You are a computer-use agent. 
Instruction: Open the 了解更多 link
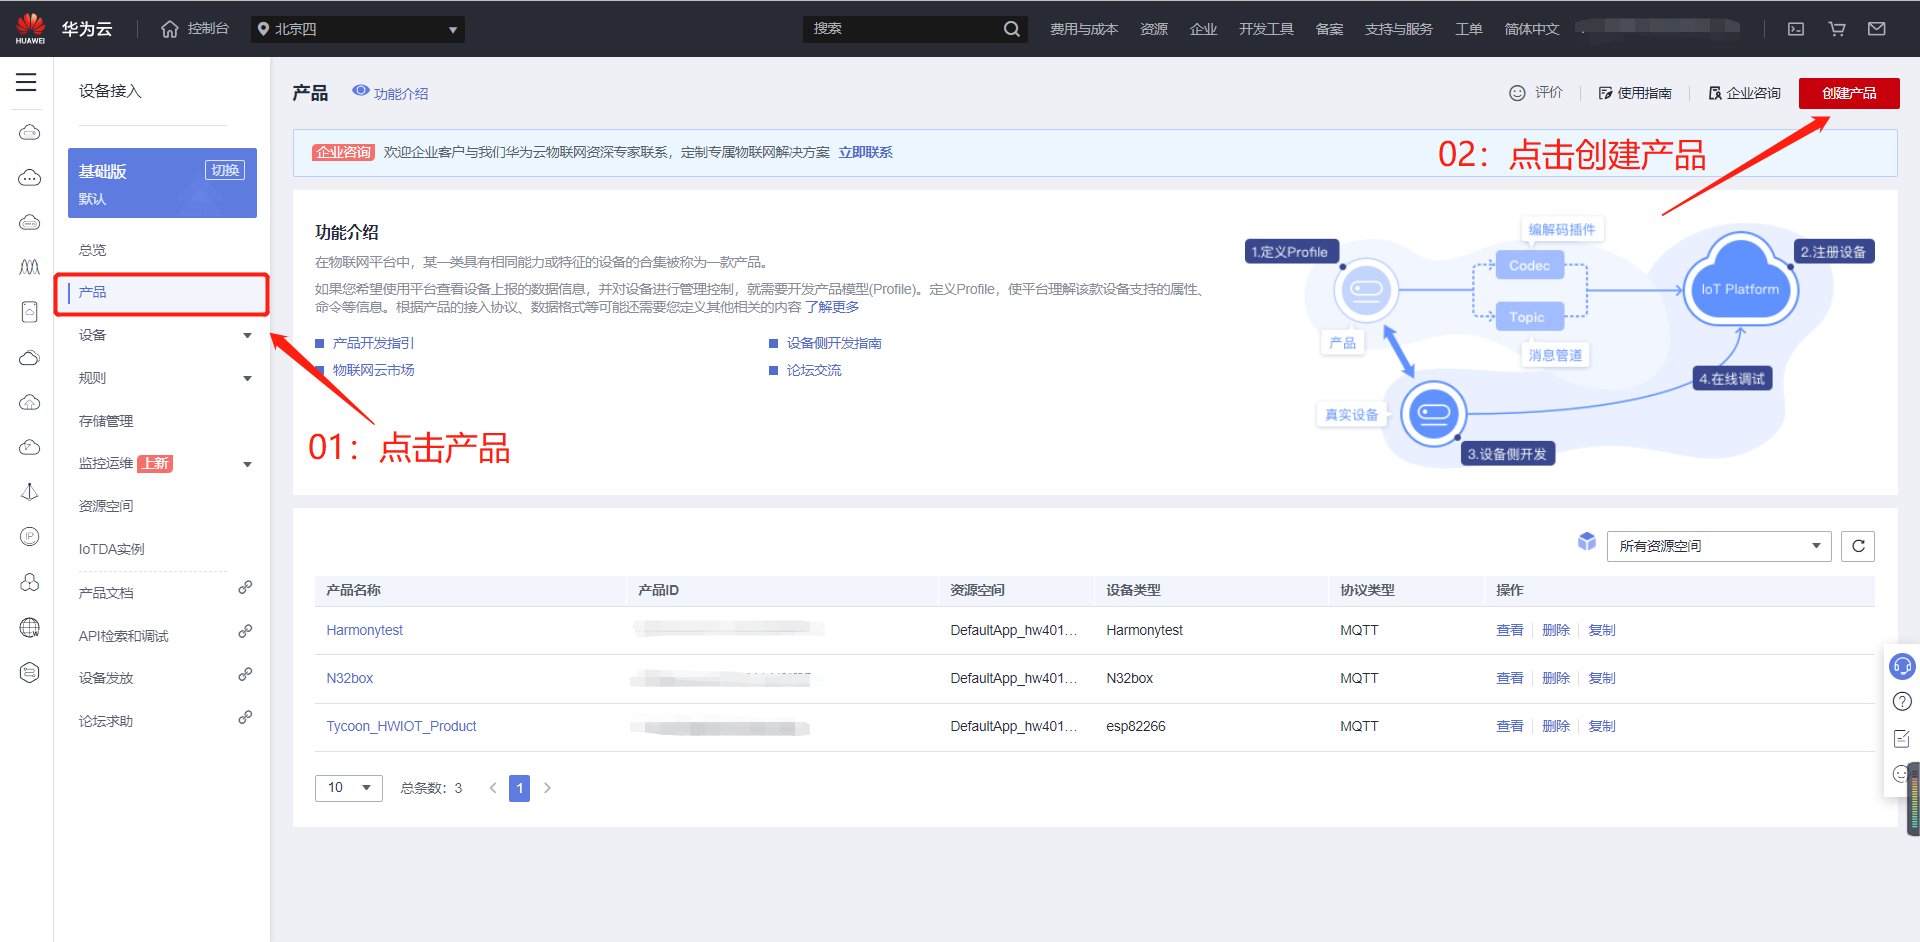[x=832, y=307]
